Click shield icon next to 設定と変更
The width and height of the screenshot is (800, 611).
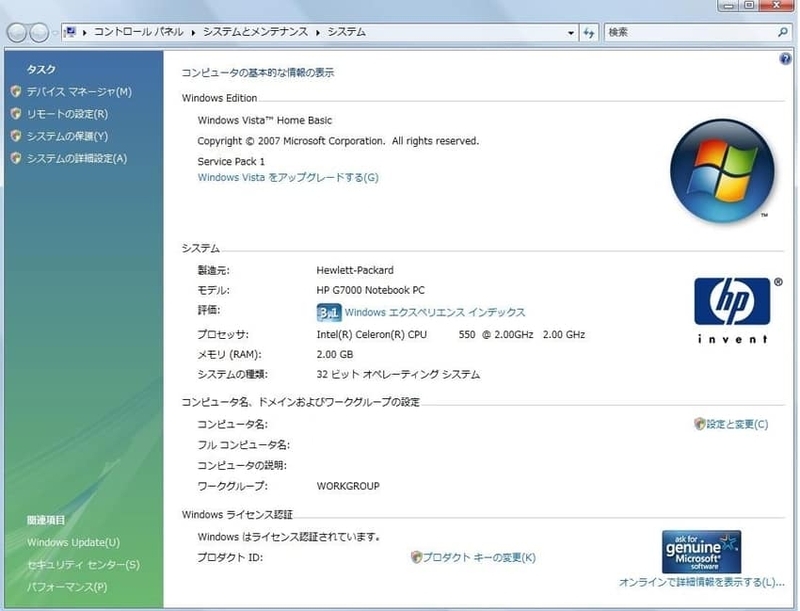(699, 424)
